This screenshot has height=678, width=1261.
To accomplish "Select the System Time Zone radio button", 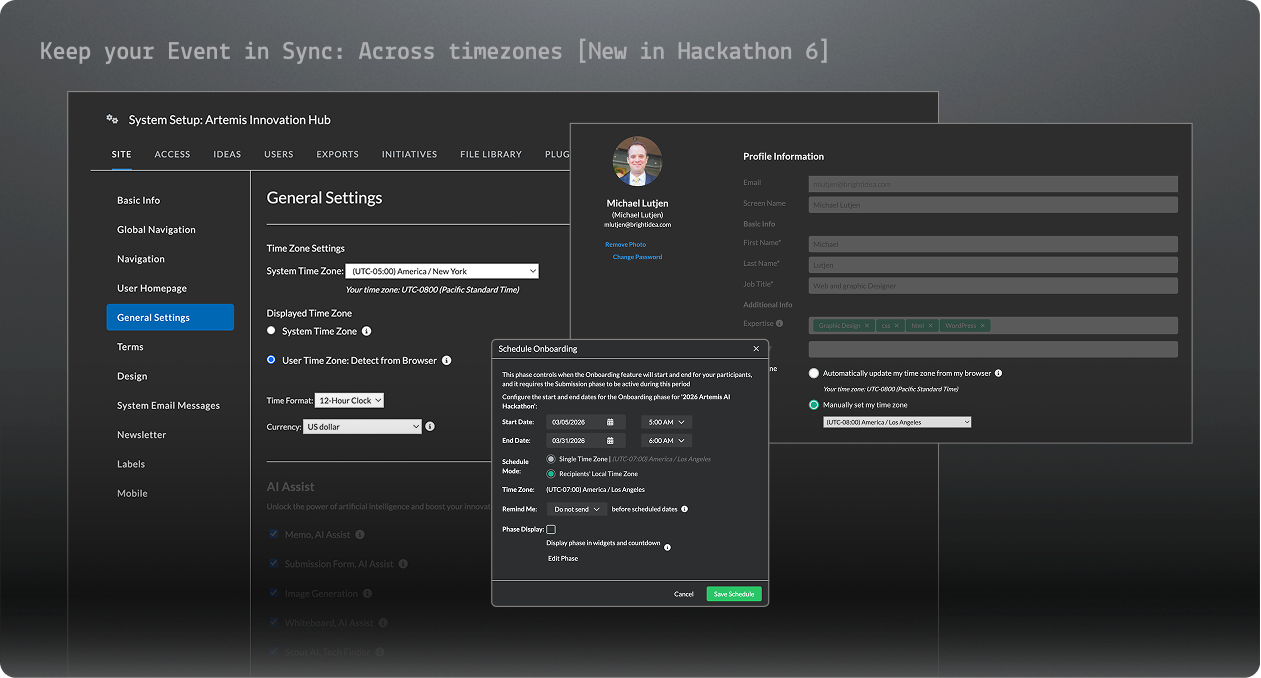I will pos(271,331).
